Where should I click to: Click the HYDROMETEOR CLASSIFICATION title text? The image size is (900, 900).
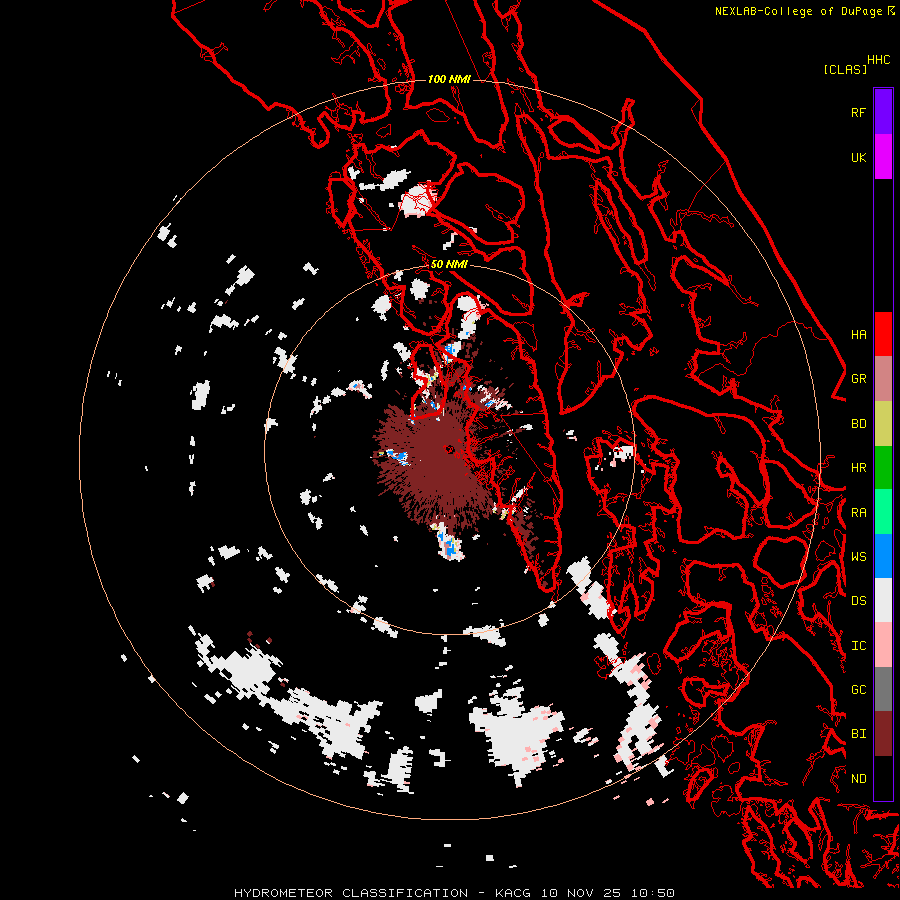(351, 893)
